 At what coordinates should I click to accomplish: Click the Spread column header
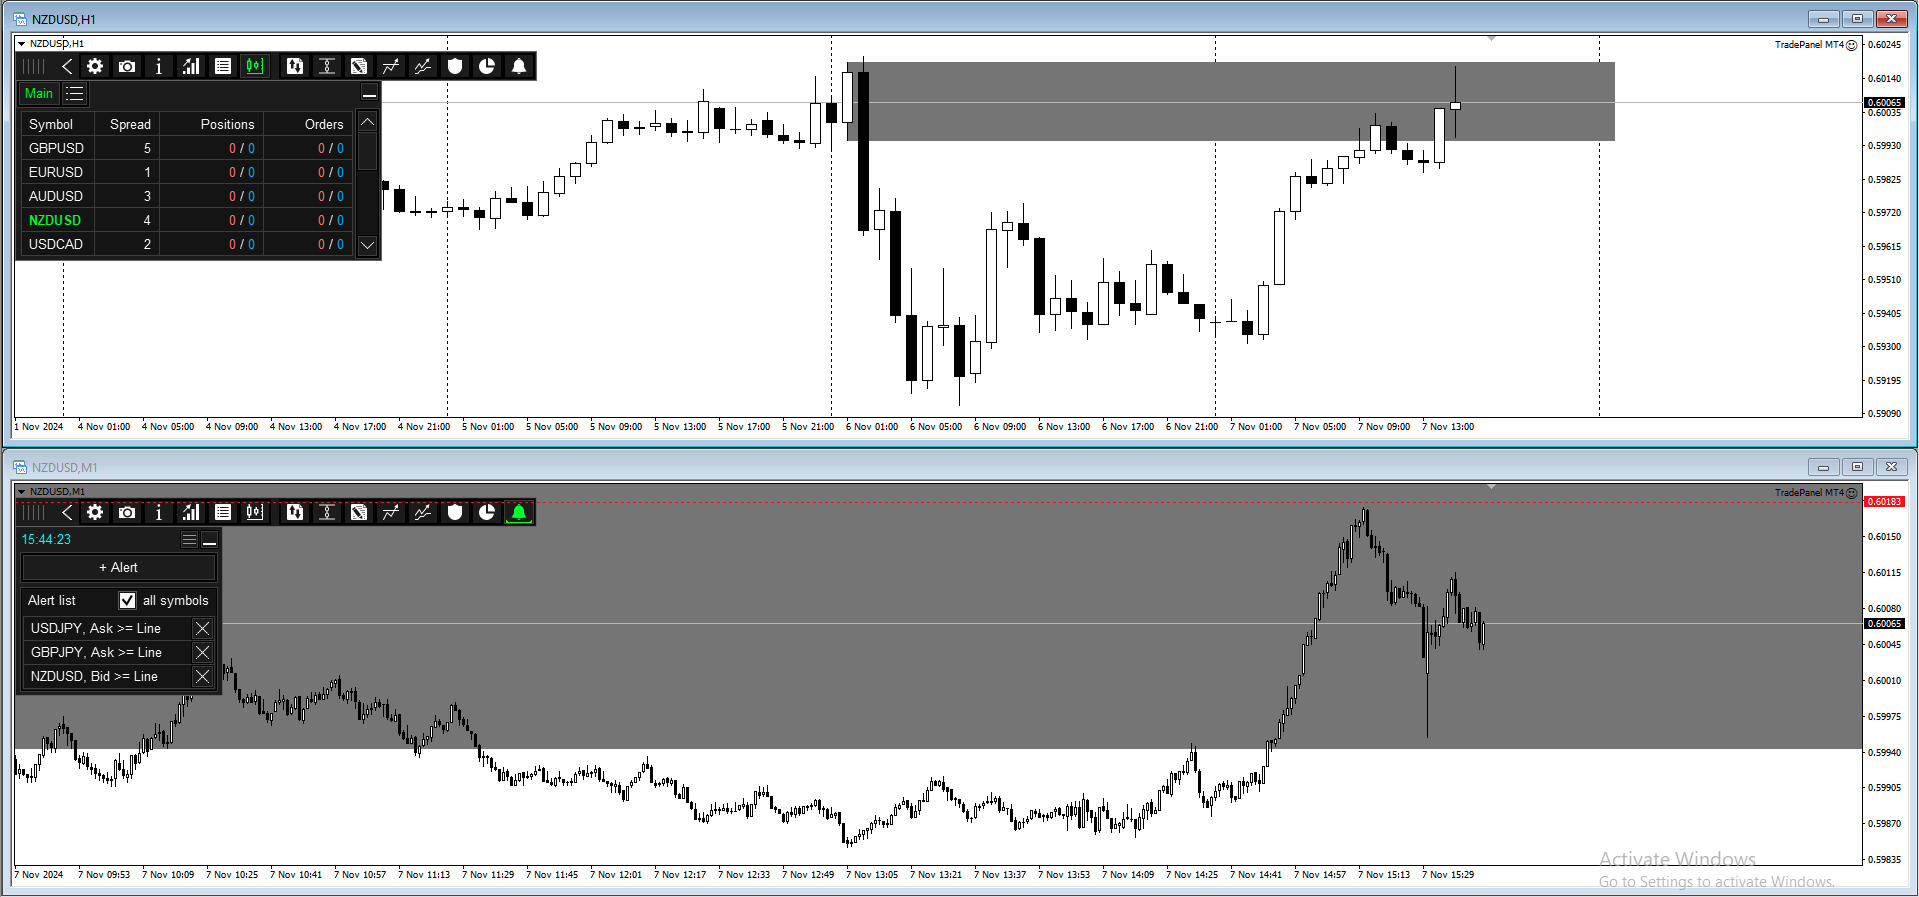click(130, 124)
